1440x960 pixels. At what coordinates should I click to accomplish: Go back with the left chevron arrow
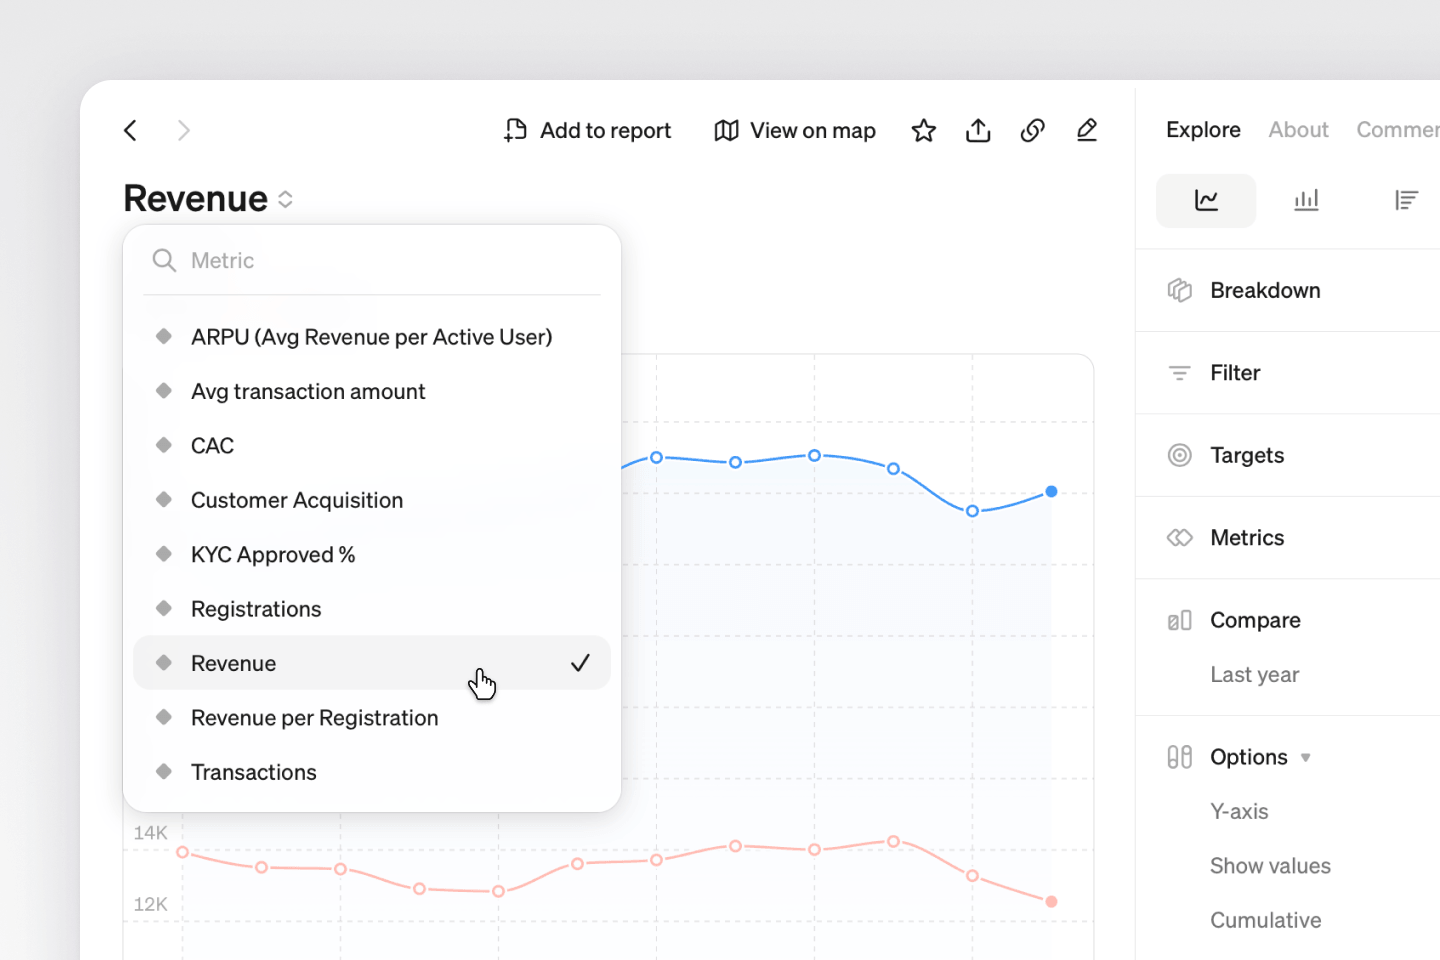pos(130,130)
